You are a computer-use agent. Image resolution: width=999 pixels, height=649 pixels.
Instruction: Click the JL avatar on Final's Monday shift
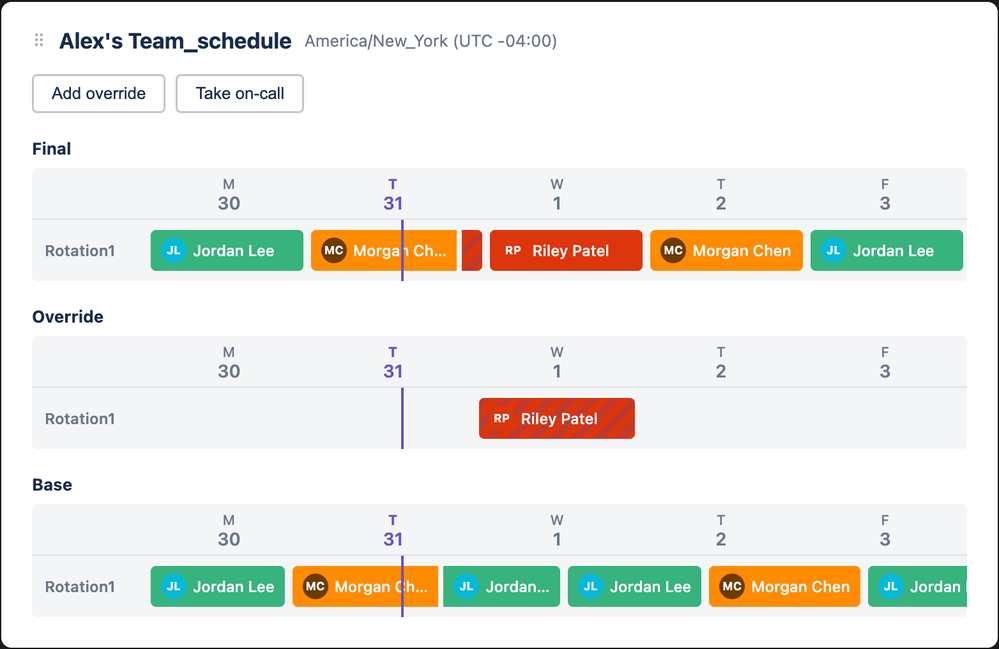[x=173, y=250]
